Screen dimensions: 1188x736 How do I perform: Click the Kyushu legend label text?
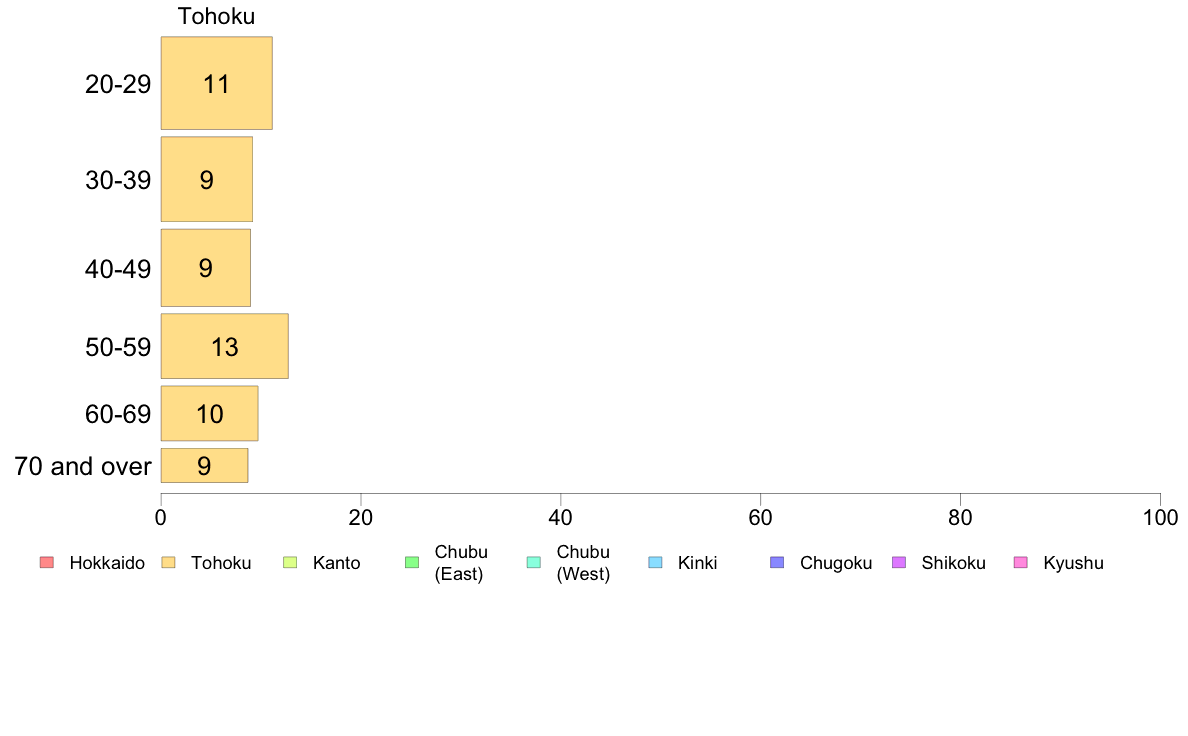(1073, 563)
